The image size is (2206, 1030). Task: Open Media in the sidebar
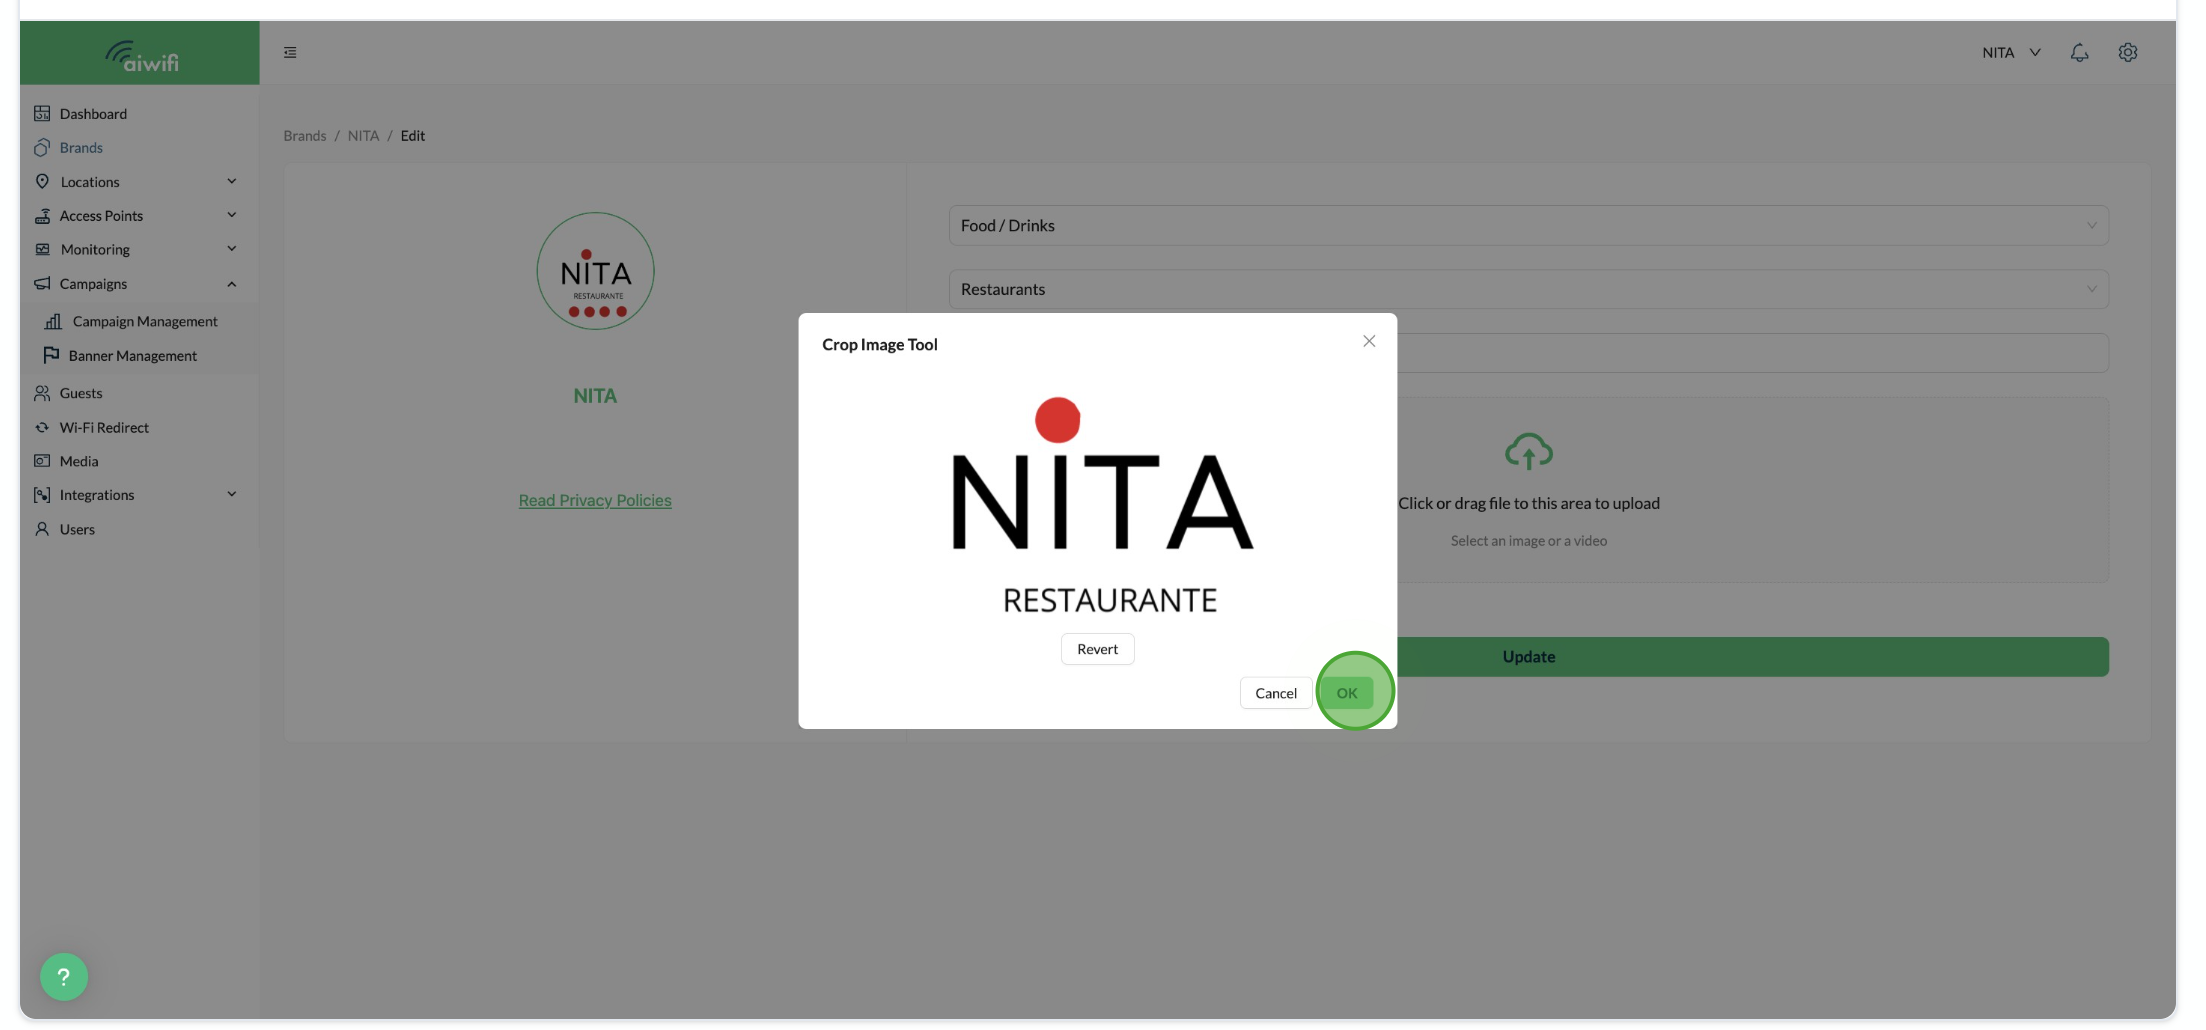click(x=79, y=461)
